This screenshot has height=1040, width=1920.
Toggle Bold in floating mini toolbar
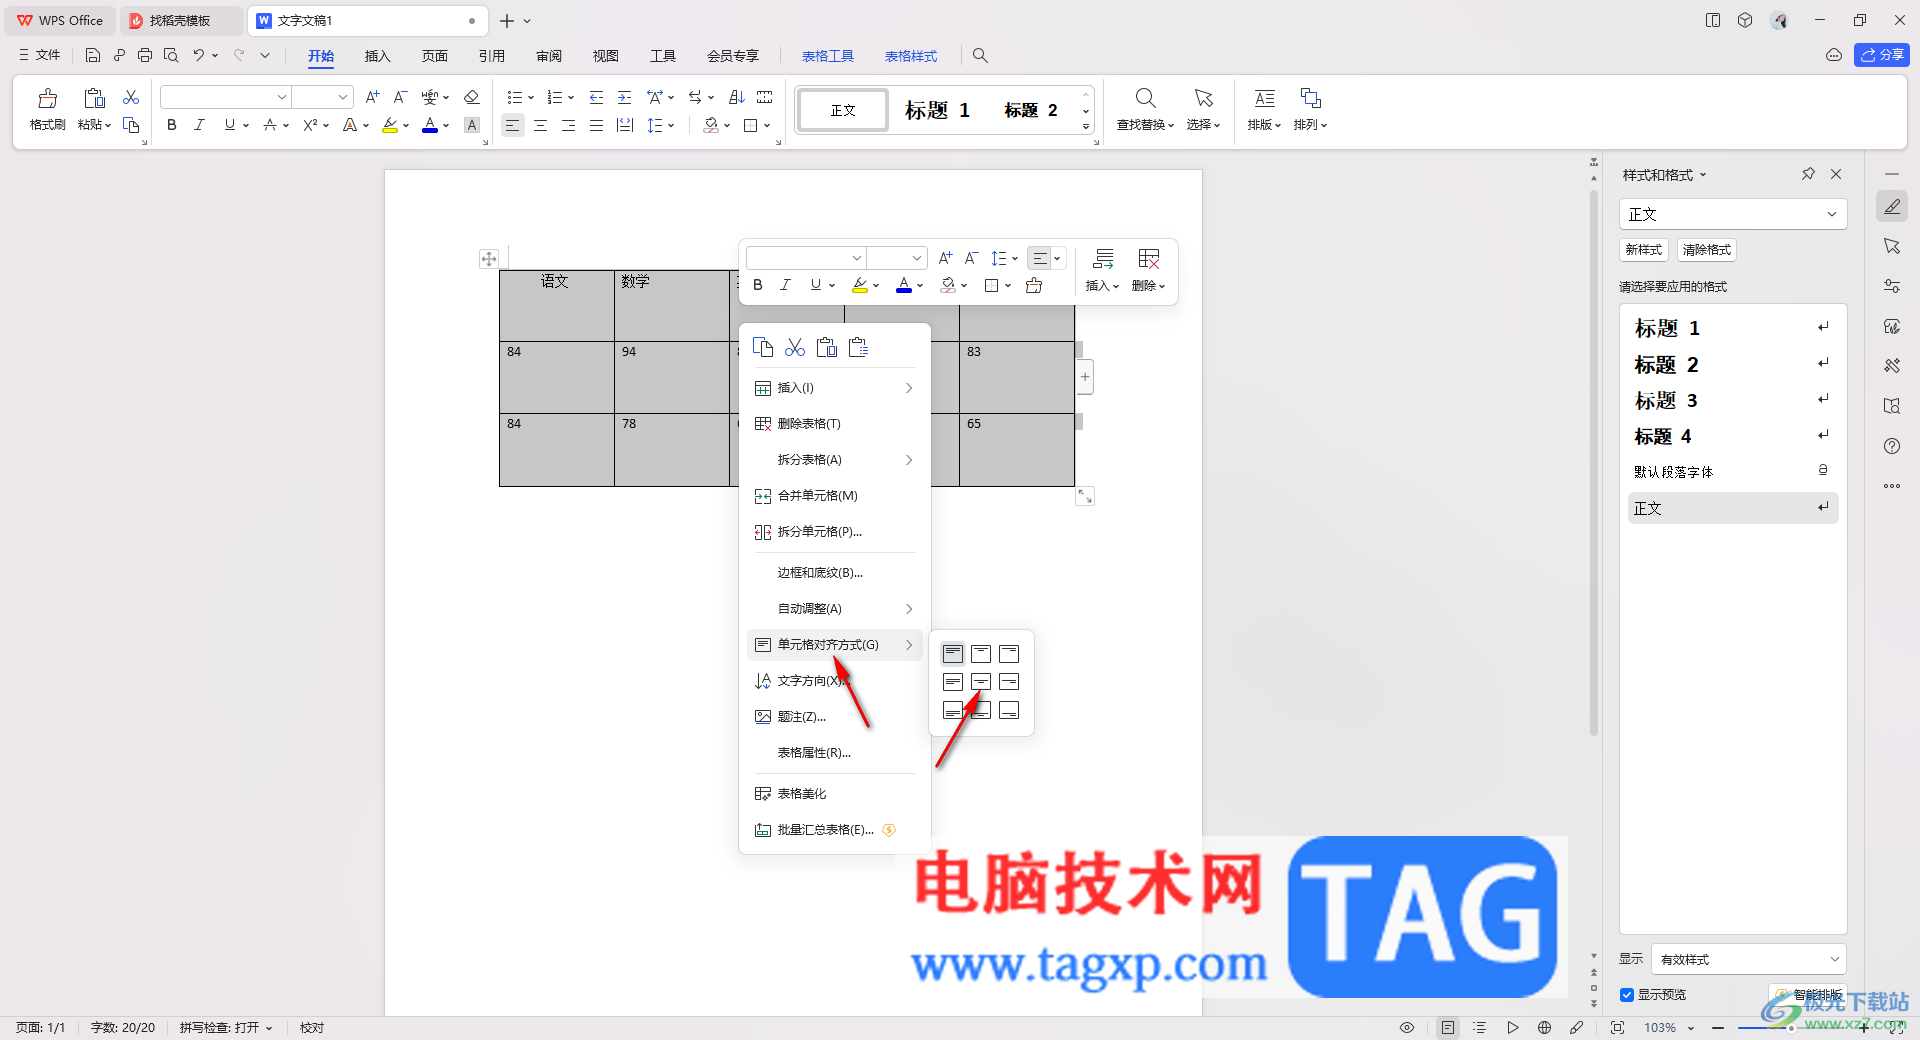pos(758,286)
